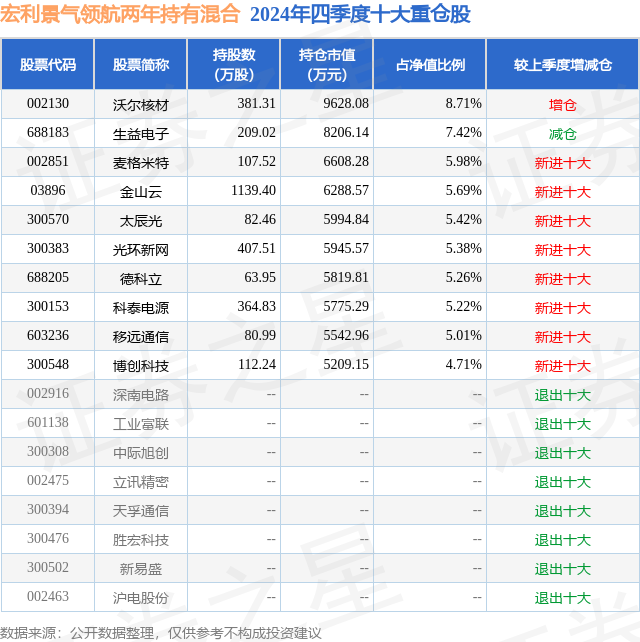Select stock code 300383
This screenshot has width=640, height=642.
(x=48, y=249)
